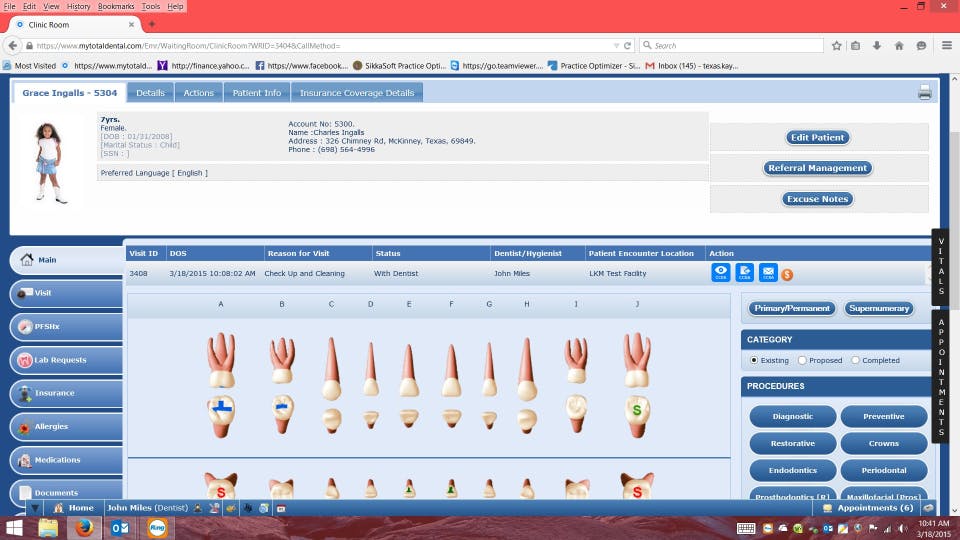Click the Firefox search field
The height and width of the screenshot is (540, 960).
pyautogui.click(x=732, y=46)
